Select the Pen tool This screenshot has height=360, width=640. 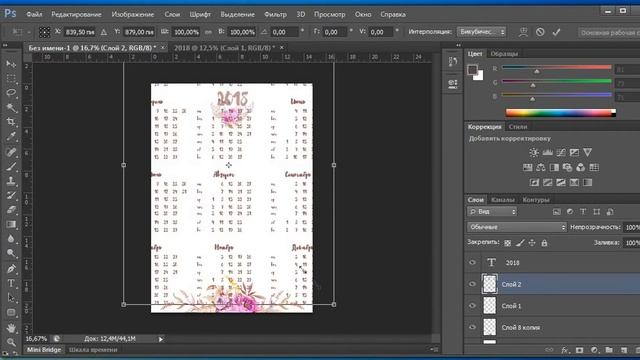click(x=11, y=269)
